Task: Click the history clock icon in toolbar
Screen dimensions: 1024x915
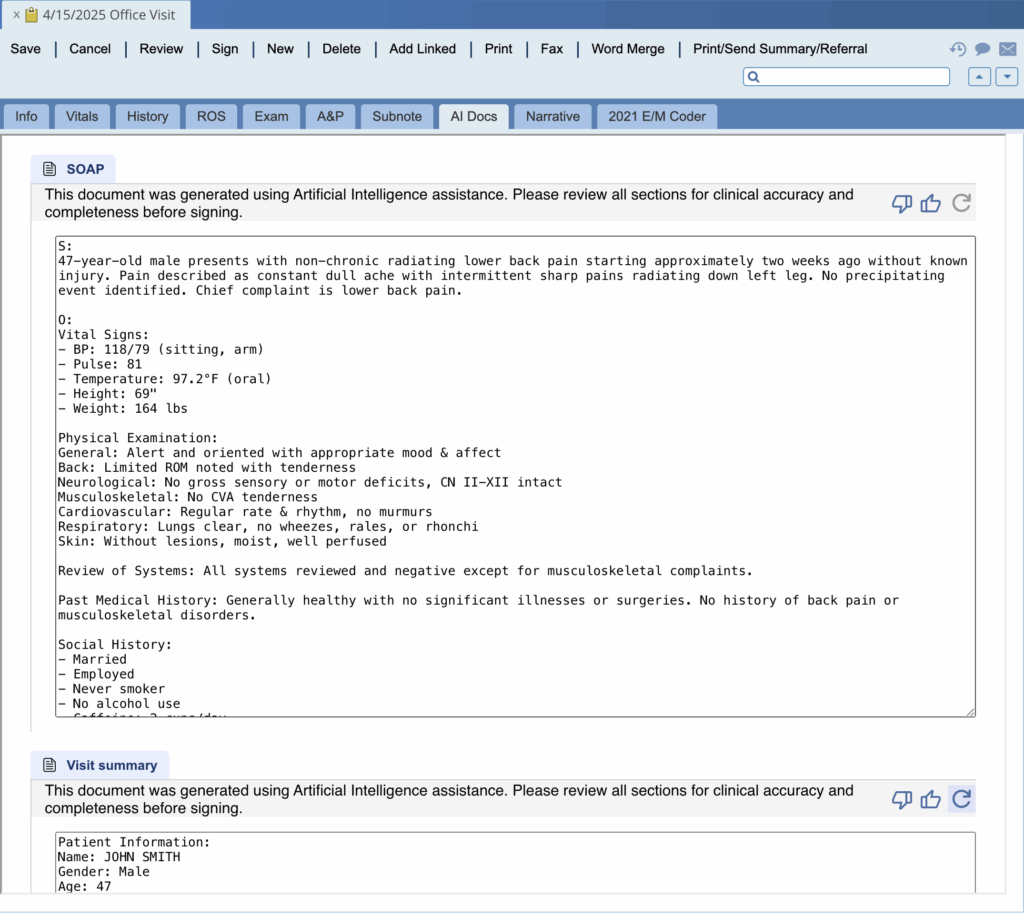Action: [x=957, y=49]
